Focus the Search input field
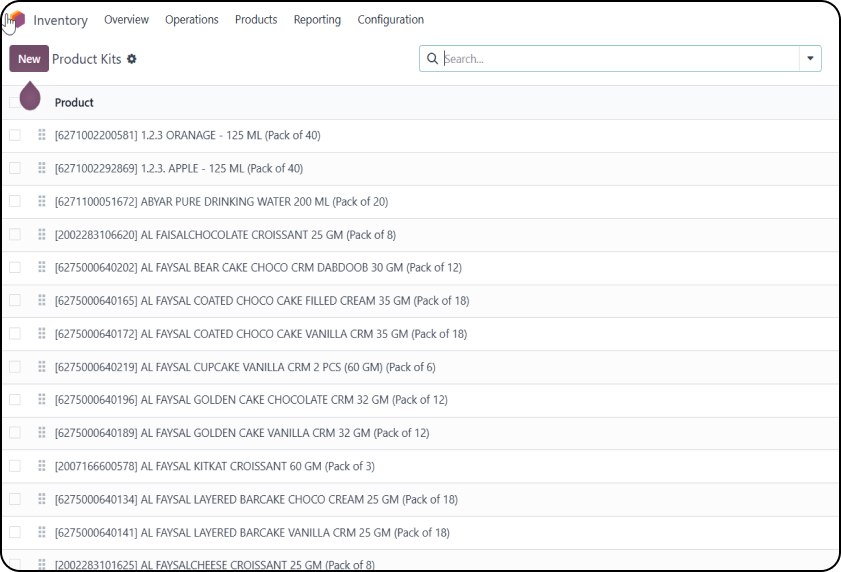This screenshot has height=572, width=841. tap(620, 59)
